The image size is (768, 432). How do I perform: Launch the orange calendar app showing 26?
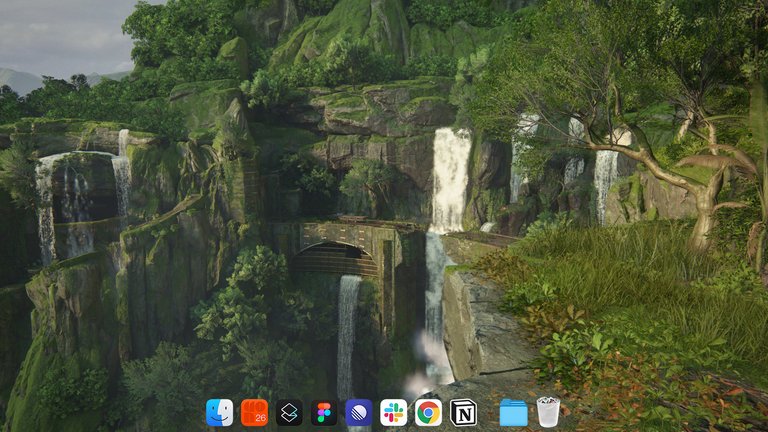[254, 412]
